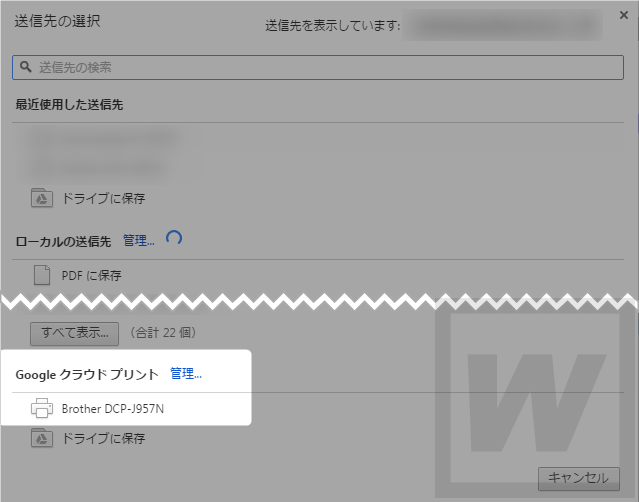The height and width of the screenshot is (502, 639).
Task: Click the キャンセル button
Action: tap(579, 479)
